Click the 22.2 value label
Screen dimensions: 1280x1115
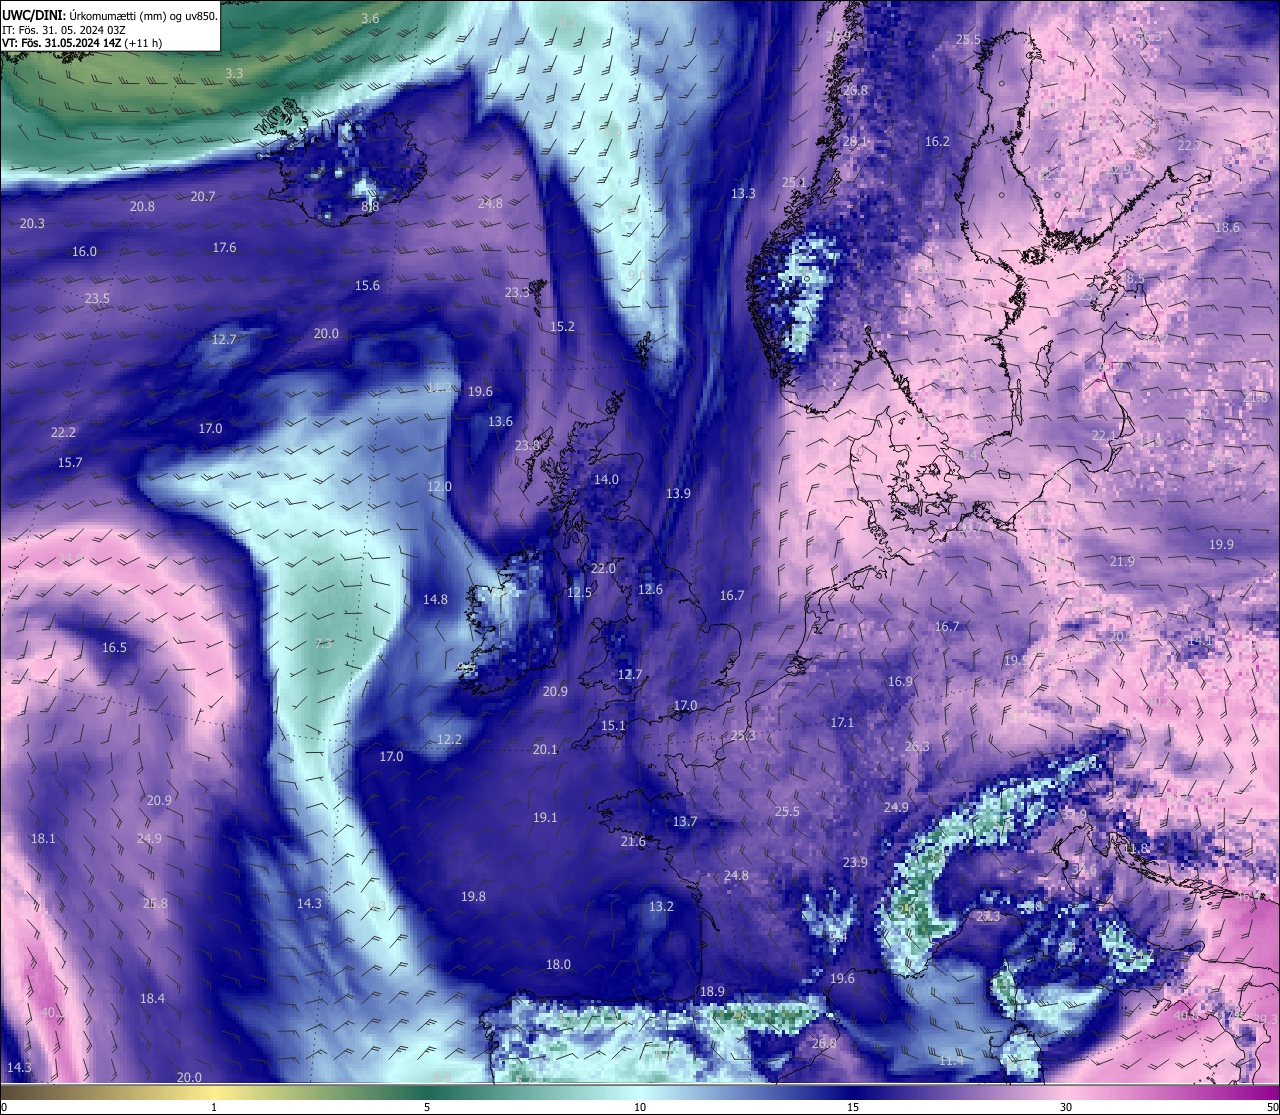click(x=63, y=432)
